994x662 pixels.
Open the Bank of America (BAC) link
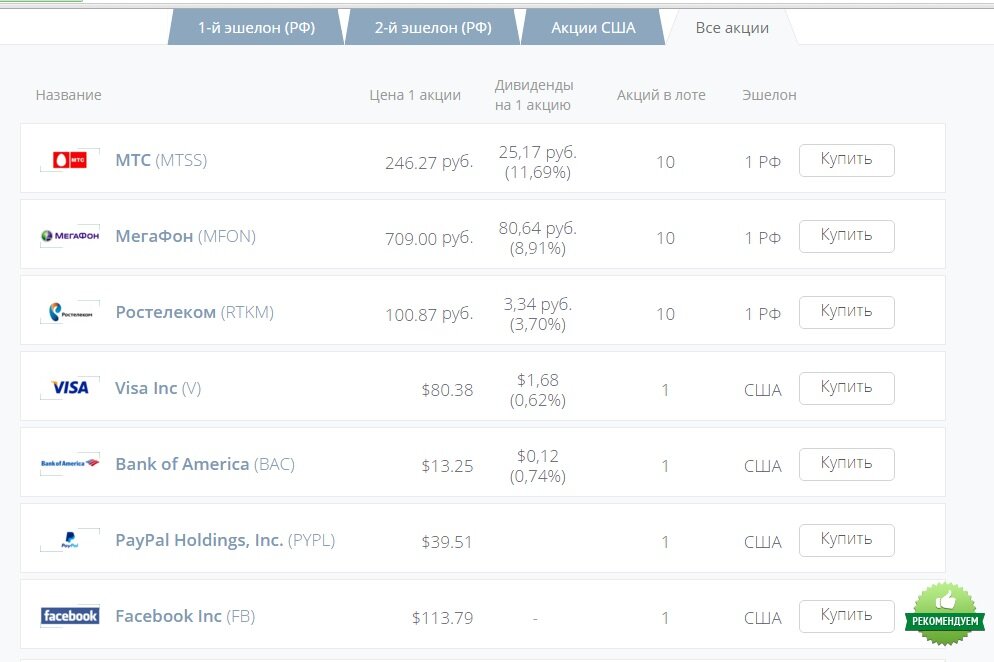coord(205,464)
